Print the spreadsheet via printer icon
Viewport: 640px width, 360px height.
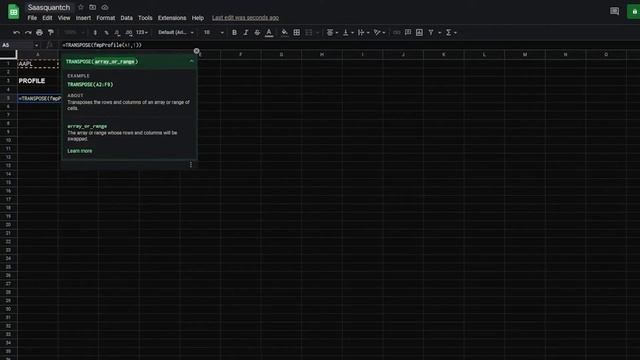coord(39,32)
